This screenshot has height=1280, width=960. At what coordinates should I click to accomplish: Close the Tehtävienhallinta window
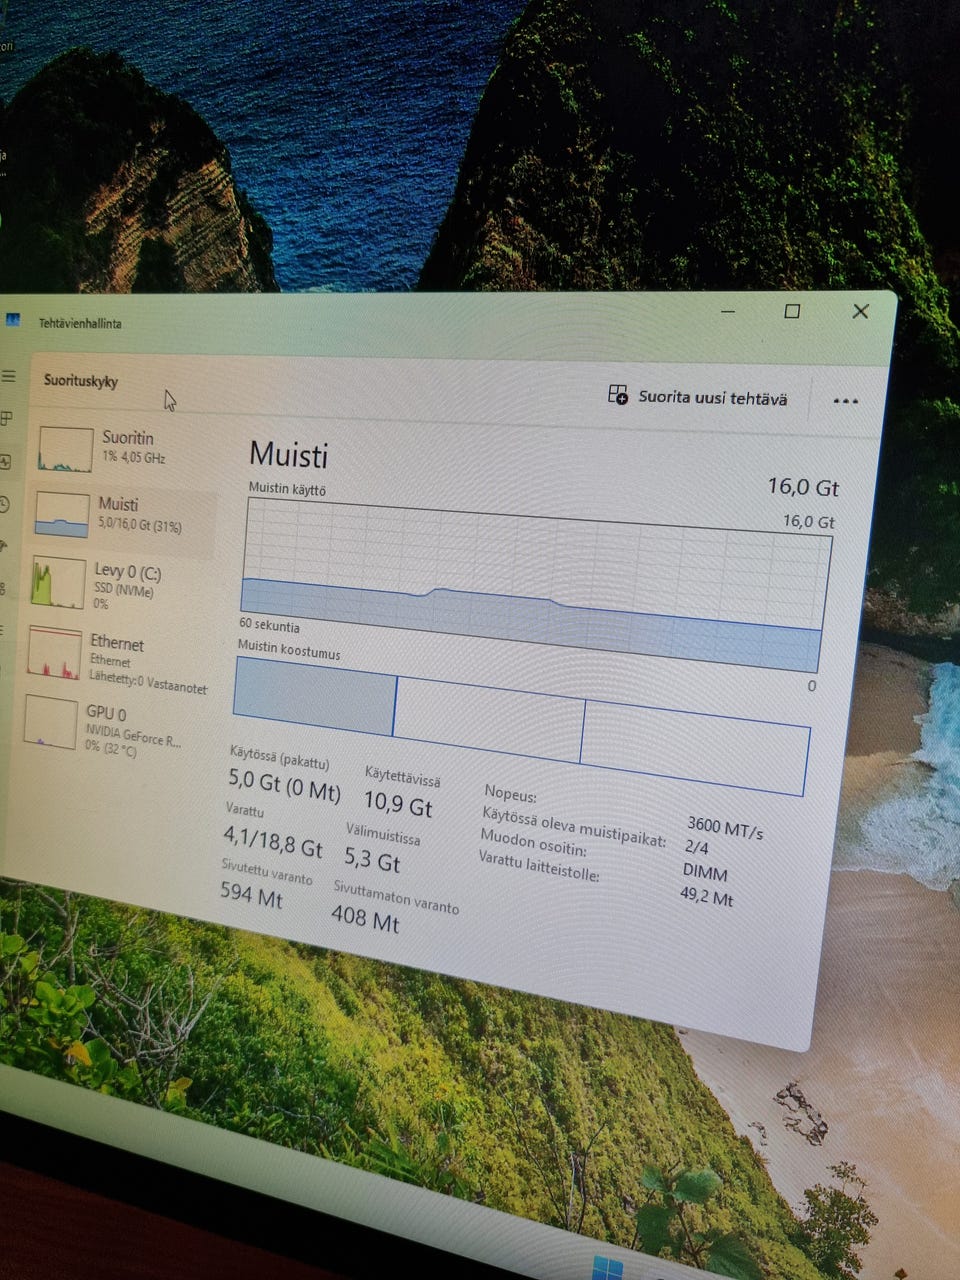[x=860, y=311]
